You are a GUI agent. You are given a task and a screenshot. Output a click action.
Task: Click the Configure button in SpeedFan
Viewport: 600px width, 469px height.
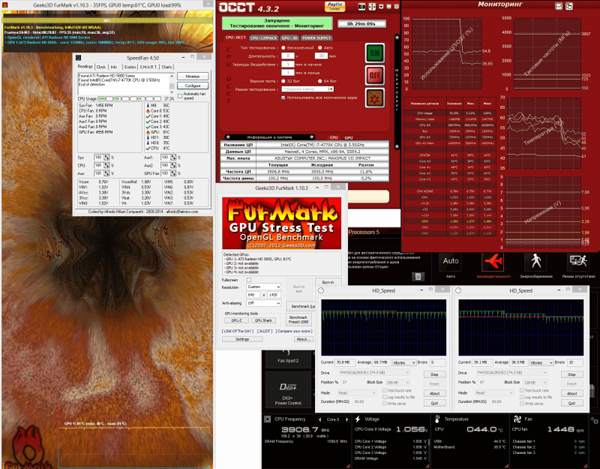click(x=193, y=86)
